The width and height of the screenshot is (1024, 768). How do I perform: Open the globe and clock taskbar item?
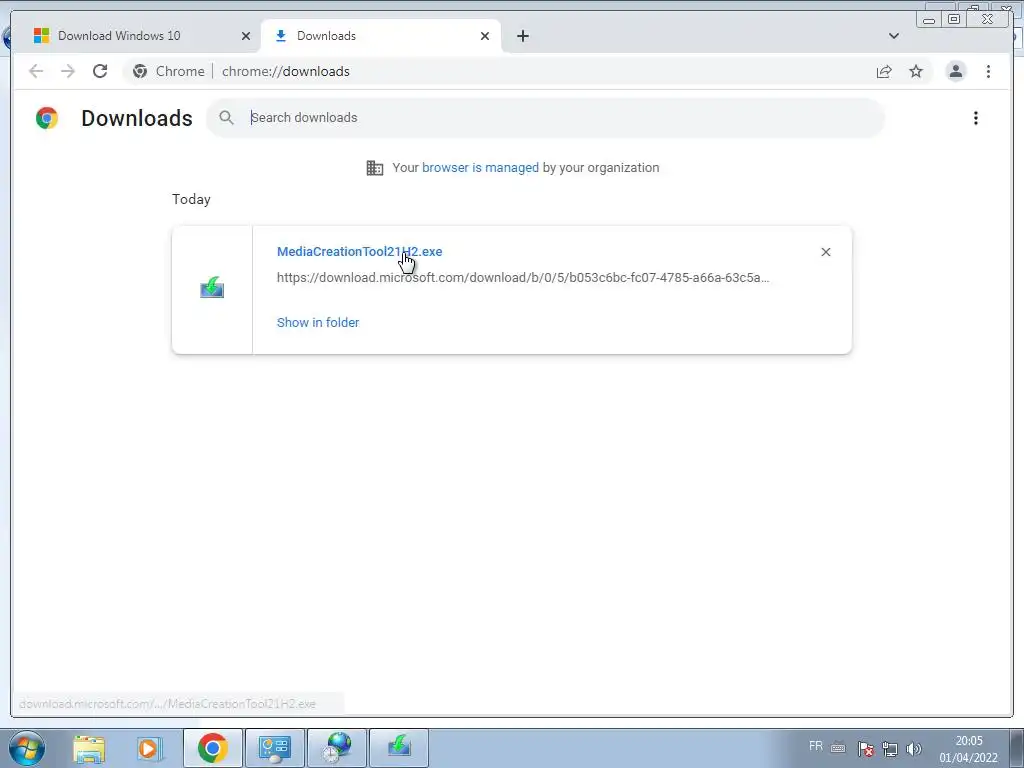coord(338,748)
